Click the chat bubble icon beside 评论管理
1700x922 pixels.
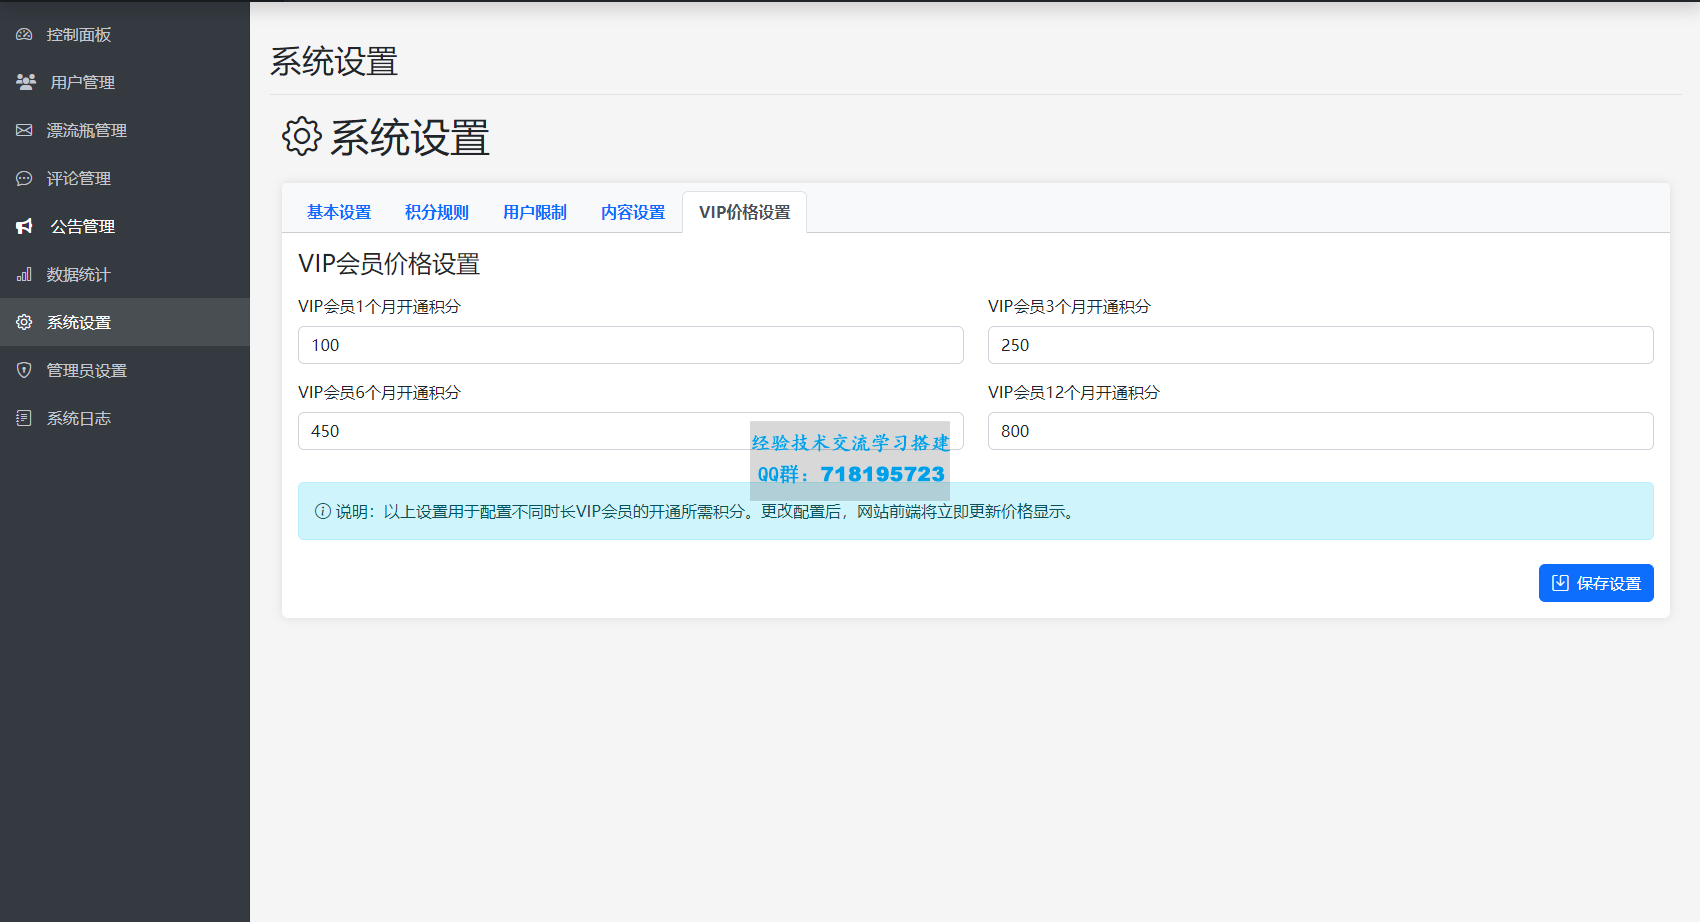(24, 178)
